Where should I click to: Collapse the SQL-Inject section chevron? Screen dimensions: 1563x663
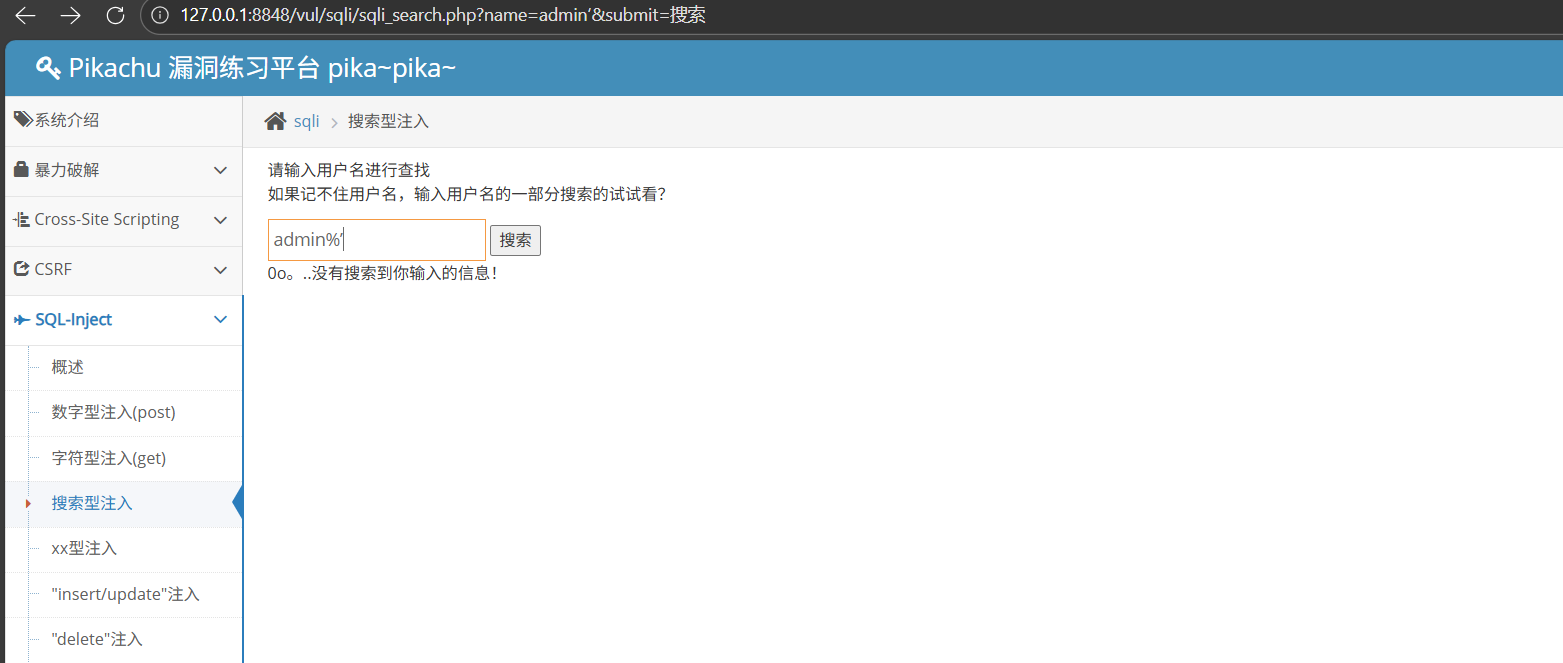pos(221,320)
